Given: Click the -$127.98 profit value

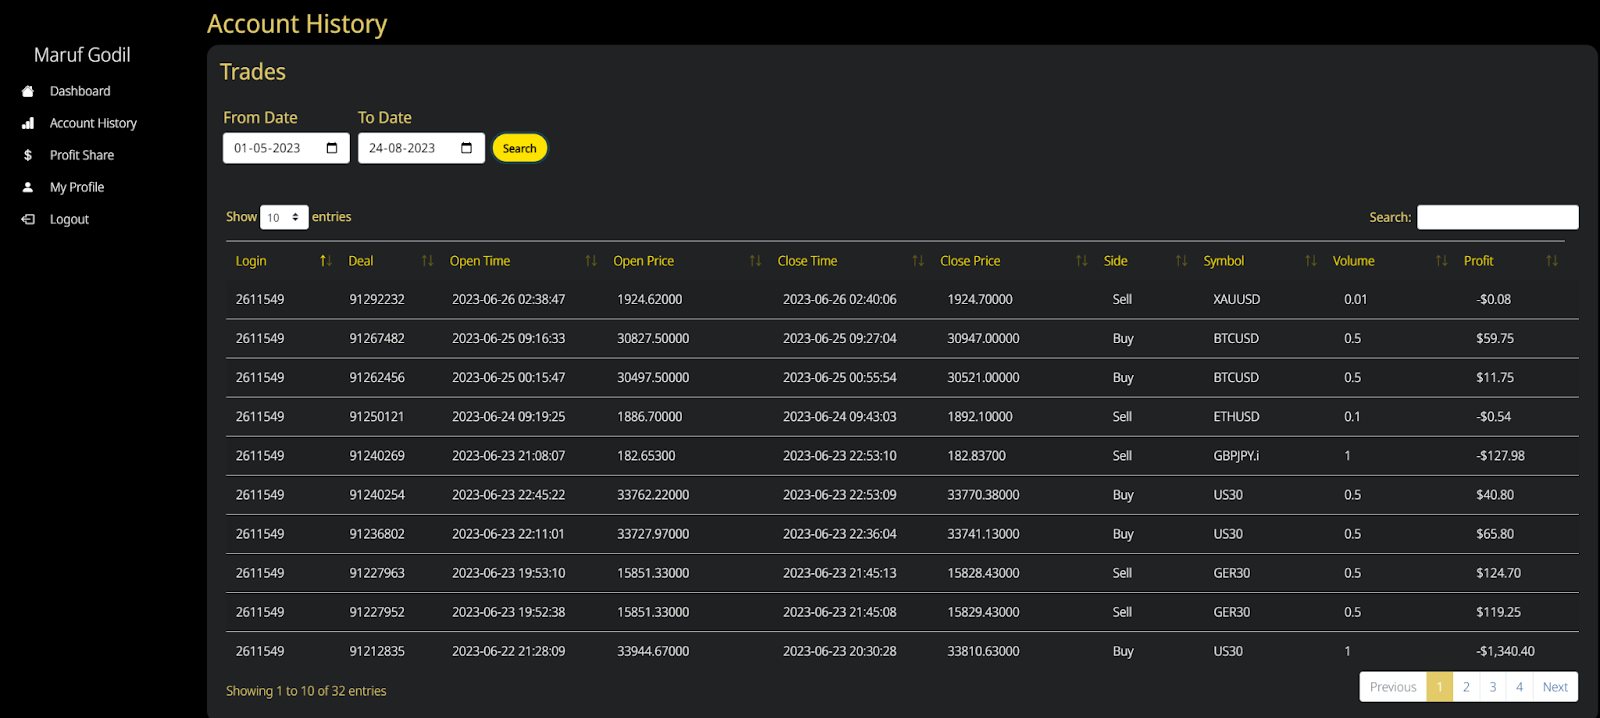Looking at the screenshot, I should coord(1500,455).
